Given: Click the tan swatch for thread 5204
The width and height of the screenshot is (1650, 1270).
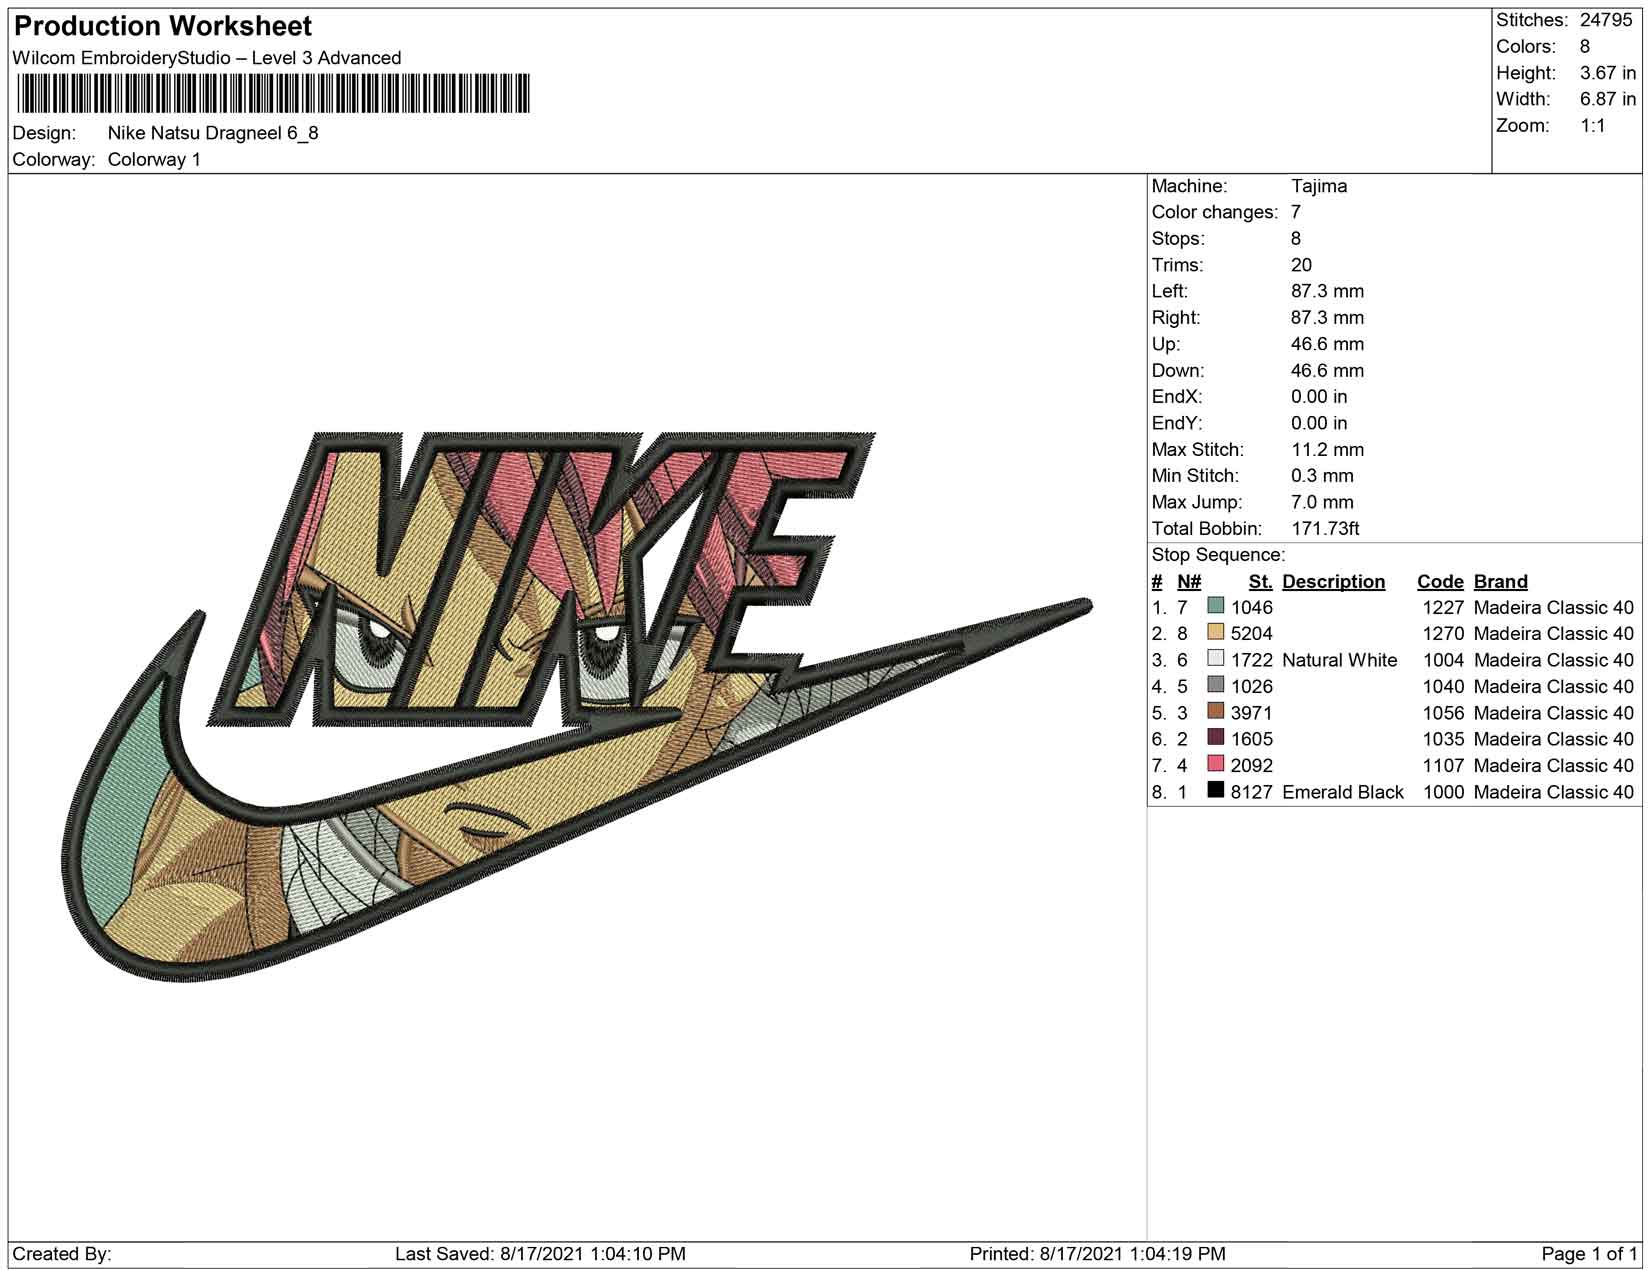Looking at the screenshot, I should click(x=1216, y=632).
